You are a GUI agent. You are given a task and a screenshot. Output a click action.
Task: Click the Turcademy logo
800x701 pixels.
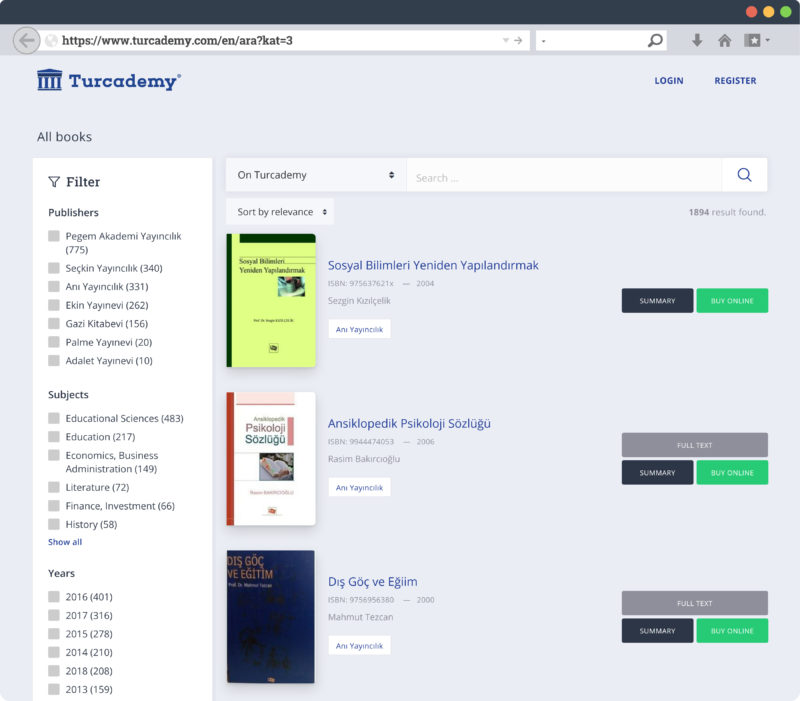click(109, 81)
